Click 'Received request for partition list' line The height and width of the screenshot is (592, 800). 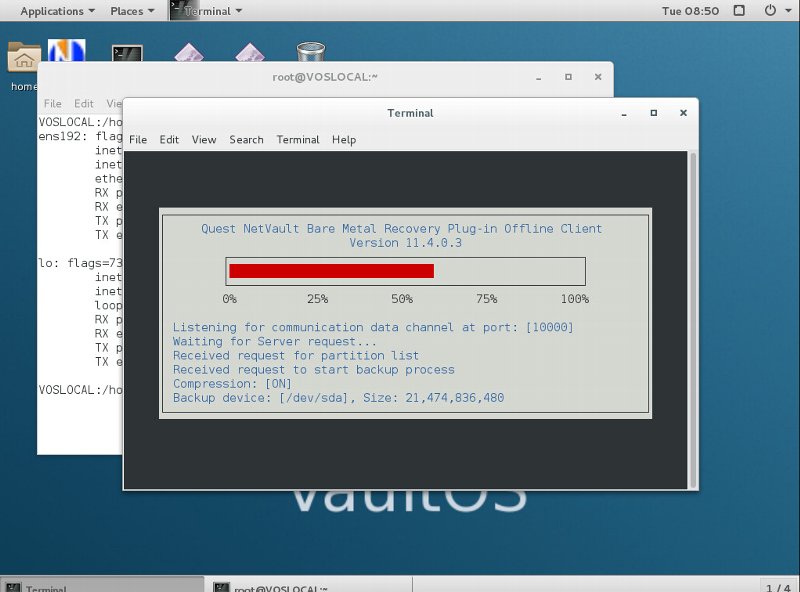(x=295, y=356)
